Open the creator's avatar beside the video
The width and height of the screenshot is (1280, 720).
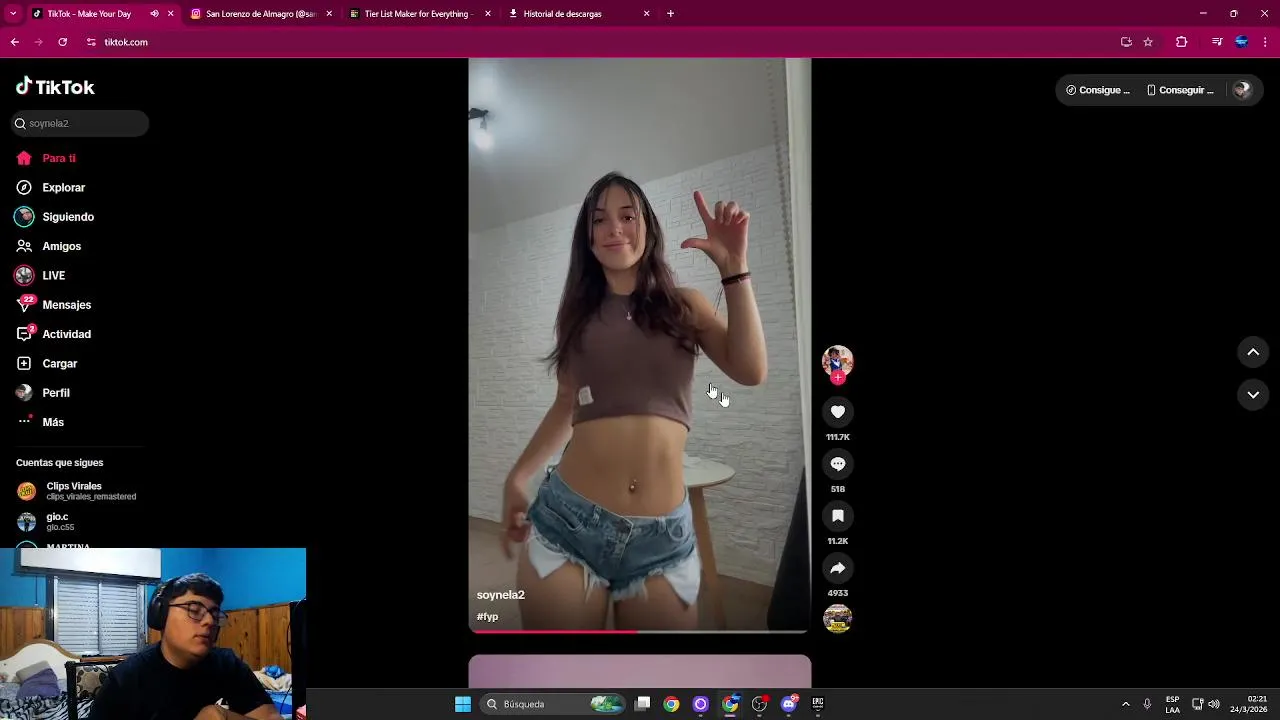(838, 361)
